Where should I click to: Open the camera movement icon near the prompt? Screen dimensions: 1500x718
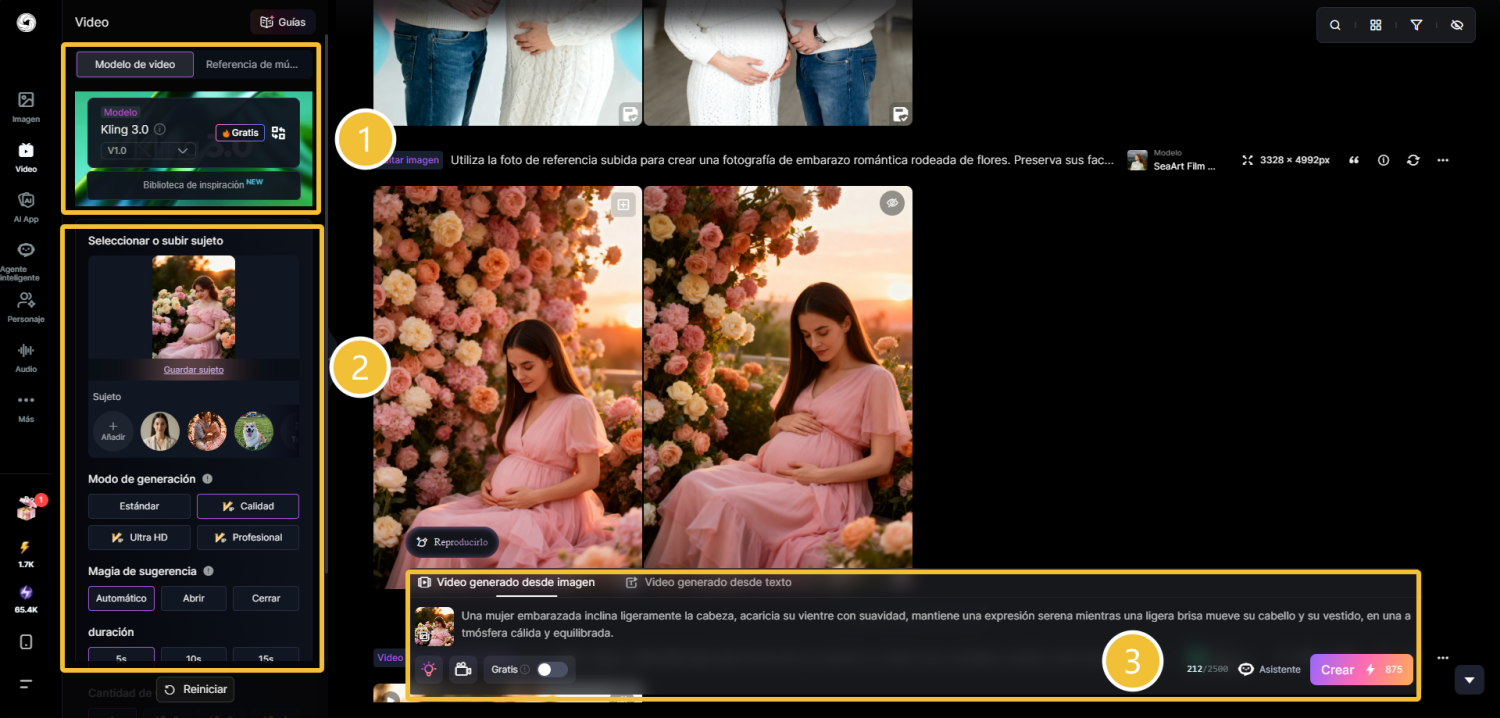(463, 669)
